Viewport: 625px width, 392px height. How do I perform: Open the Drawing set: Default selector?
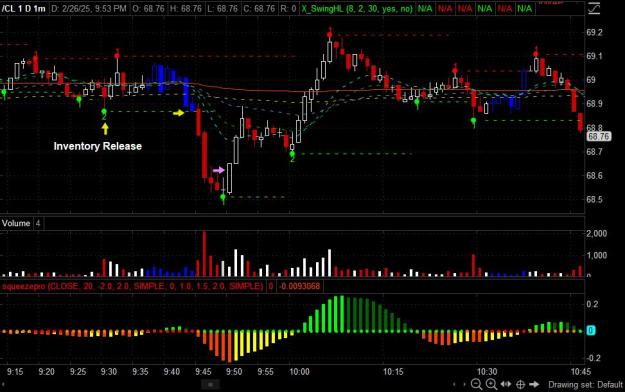click(585, 385)
